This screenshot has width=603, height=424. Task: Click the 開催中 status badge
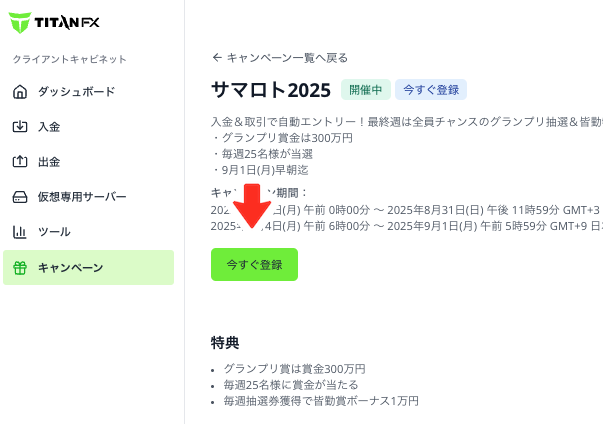tap(366, 90)
